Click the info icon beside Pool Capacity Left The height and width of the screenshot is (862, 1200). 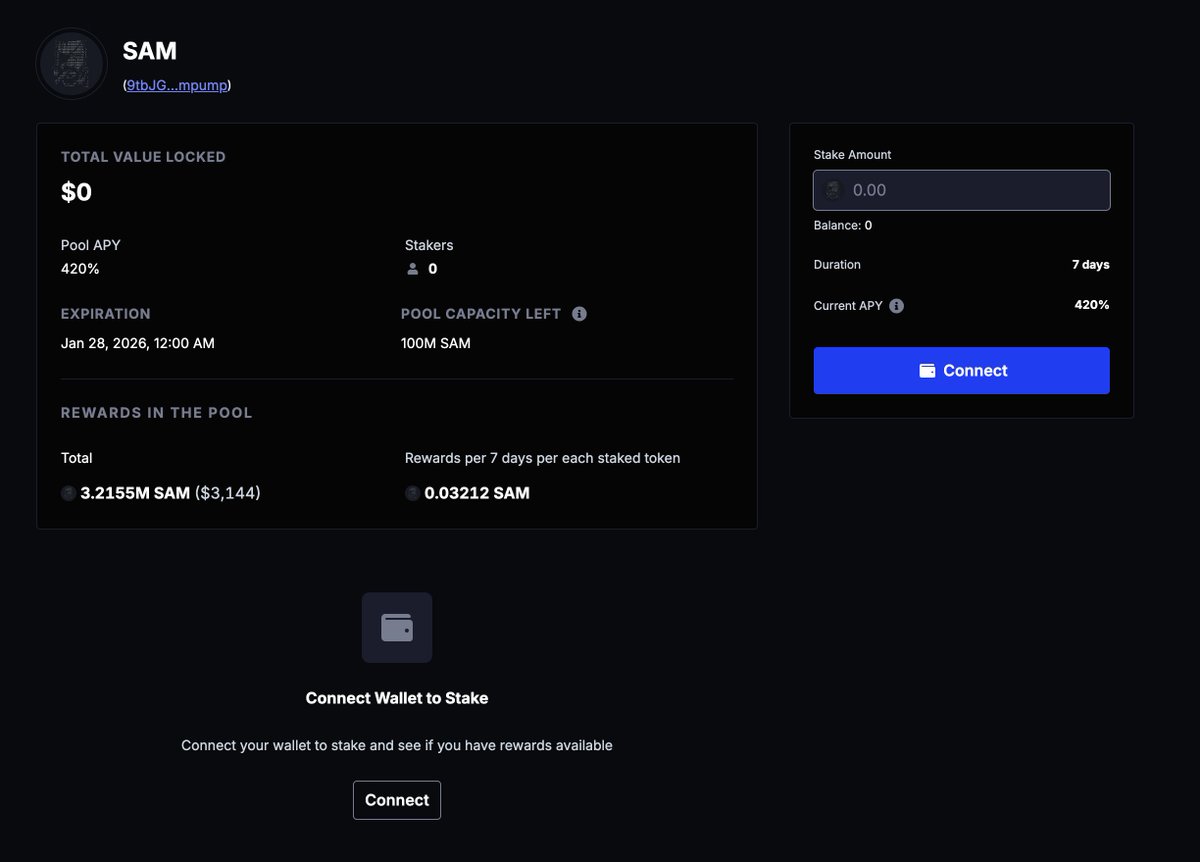579,314
